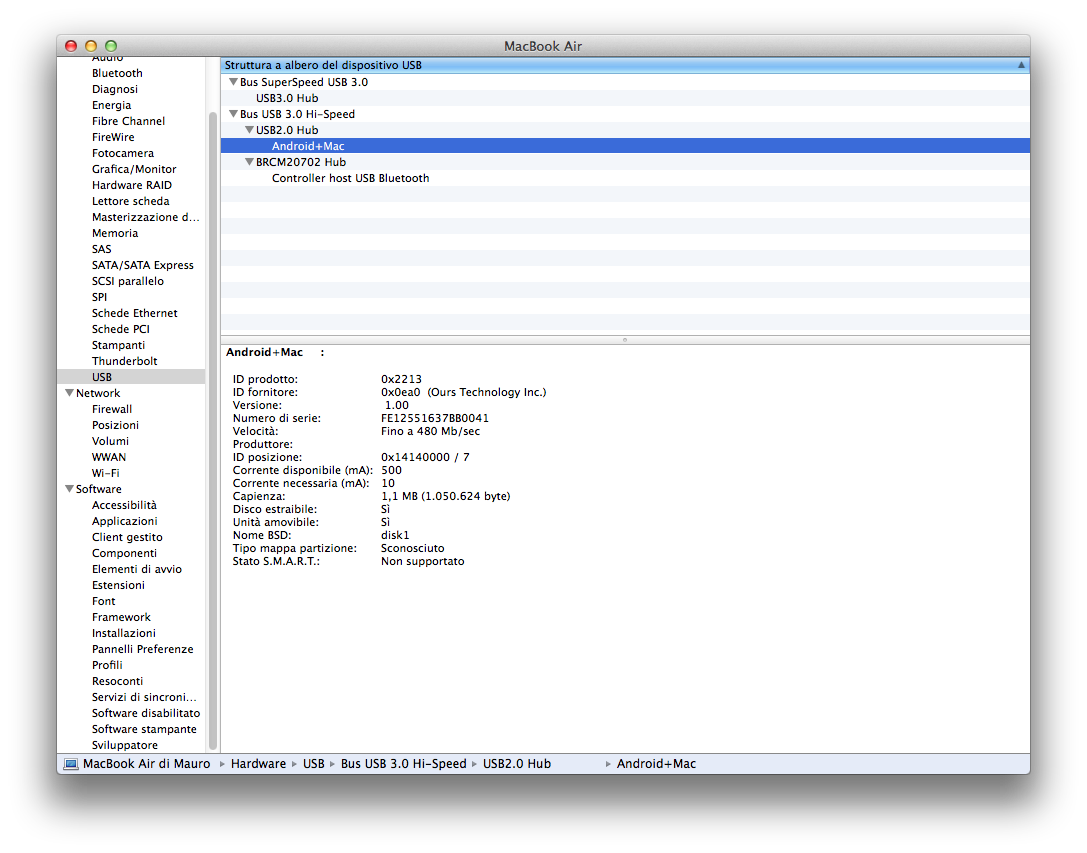Open Elementi di avvio in sidebar

(x=137, y=569)
